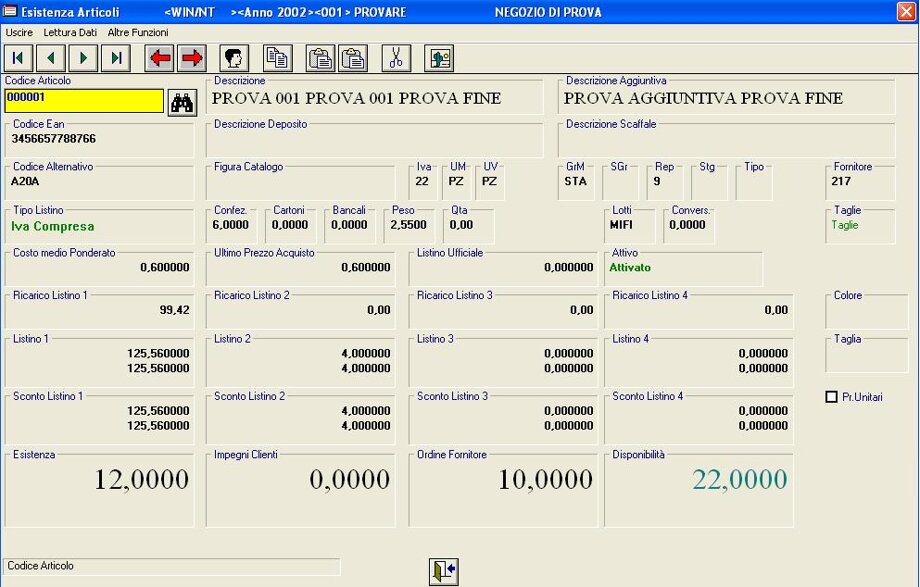Open the Uscire menu
The image size is (920, 587).
(19, 33)
